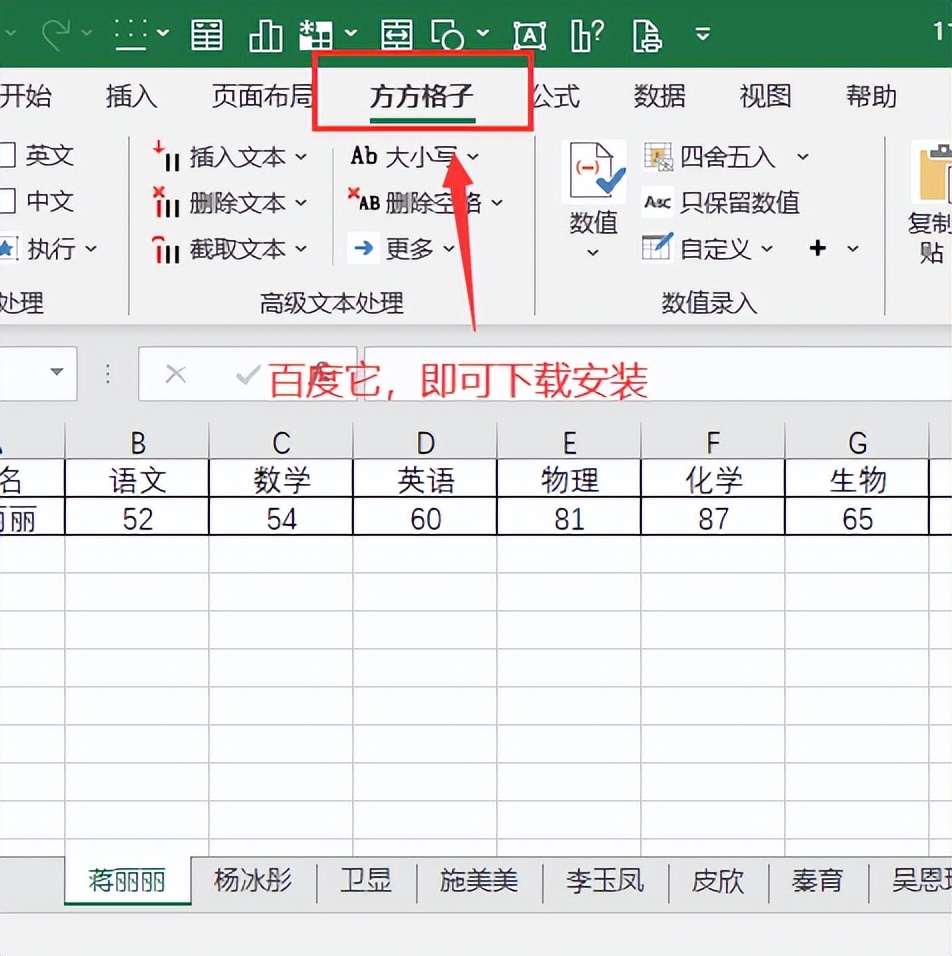Screen dimensions: 952x956
Task: Switch to the 皮欣 sheet tab
Action: point(718,880)
